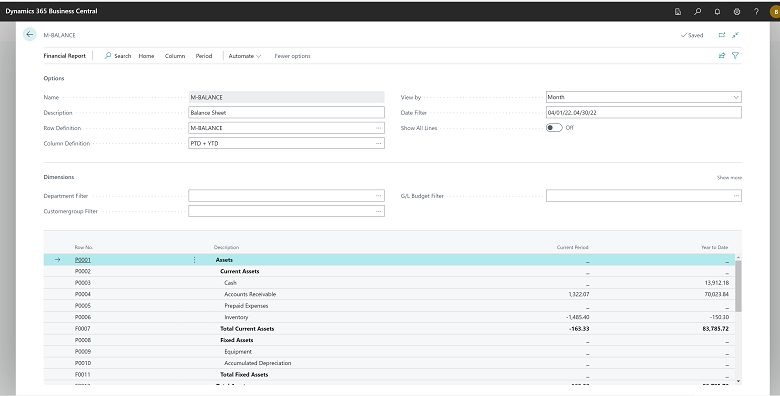Open G/L Budget Filter lookup ellipsis
This screenshot has width=780, height=396.
pos(736,196)
